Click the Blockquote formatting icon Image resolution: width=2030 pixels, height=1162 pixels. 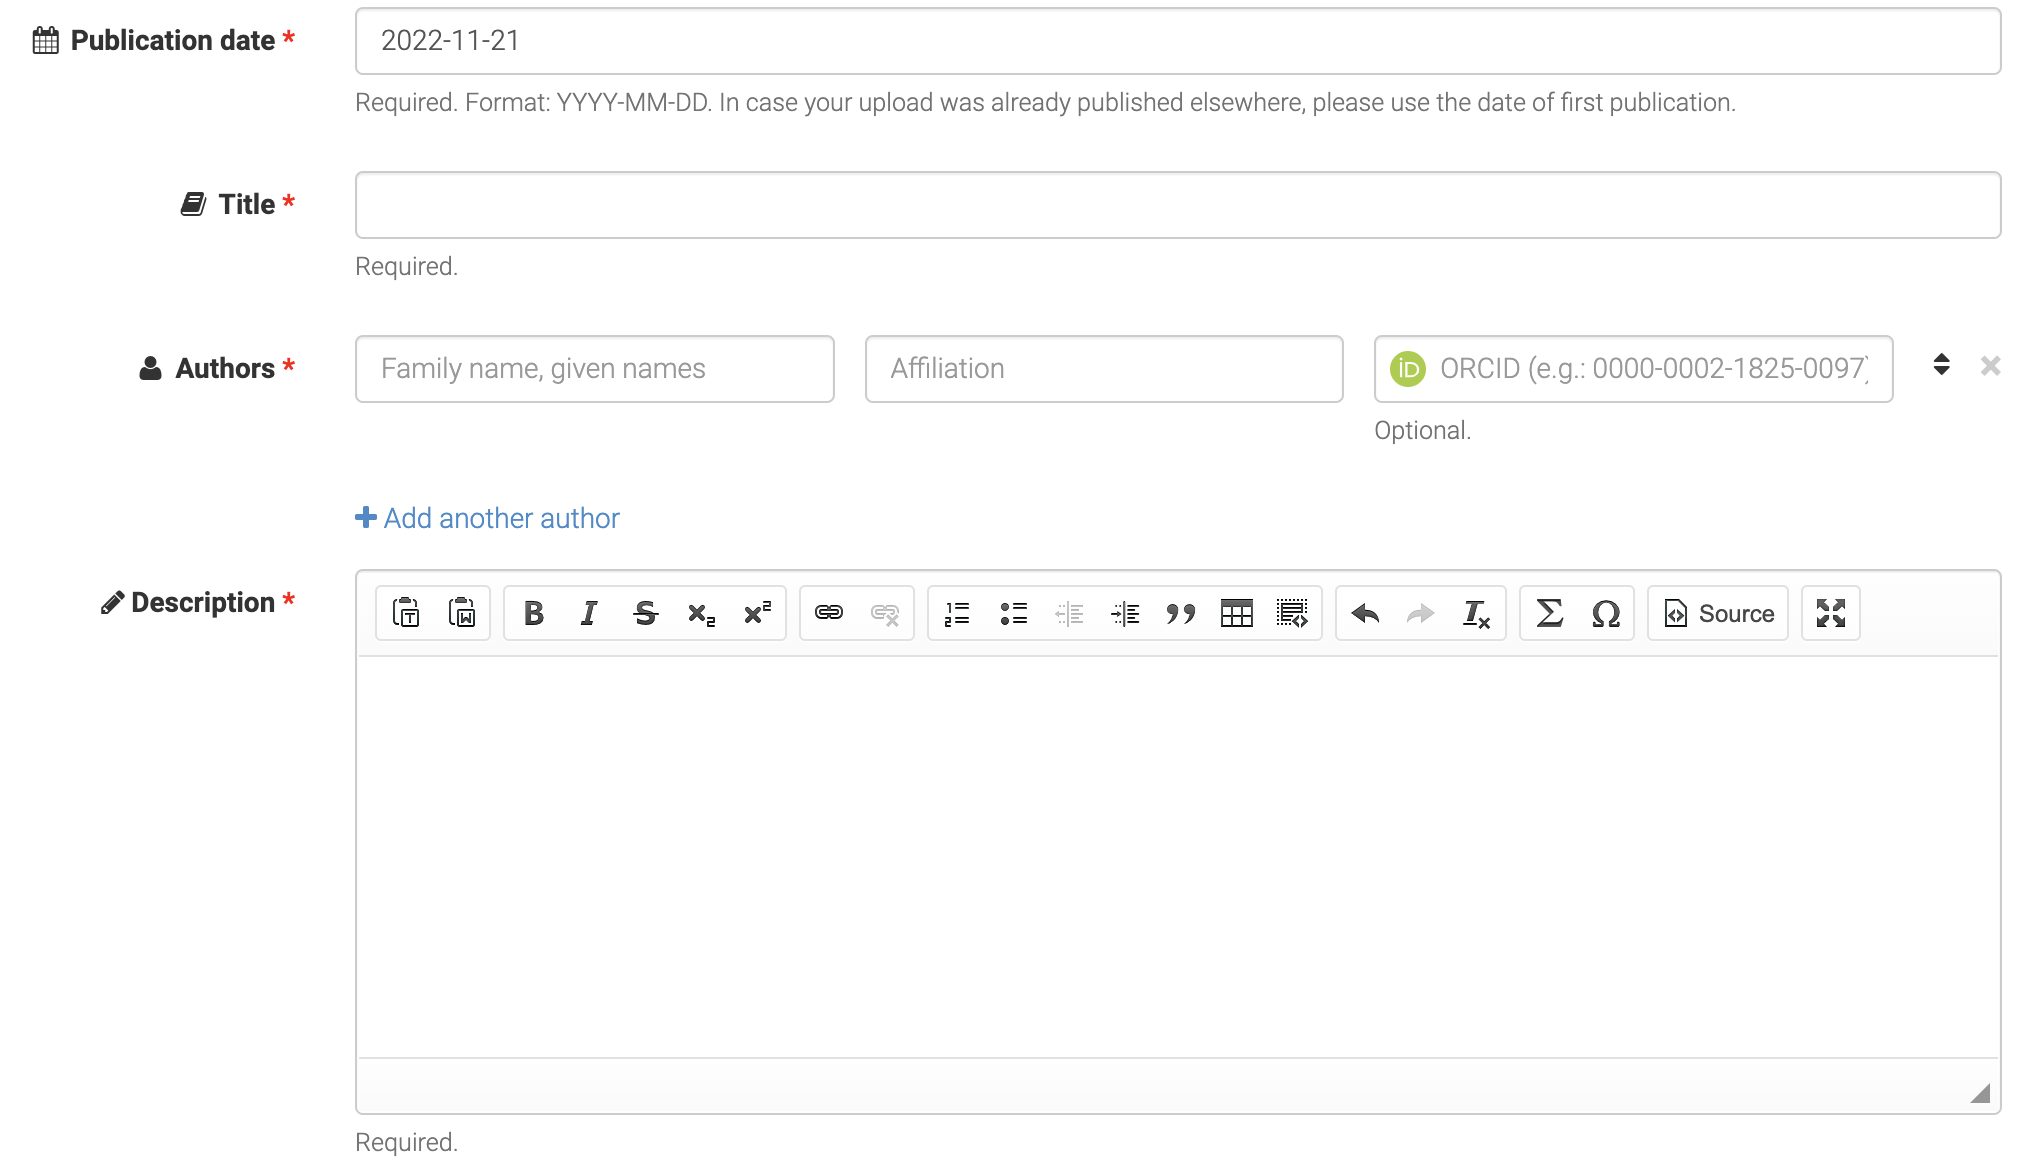click(1180, 614)
